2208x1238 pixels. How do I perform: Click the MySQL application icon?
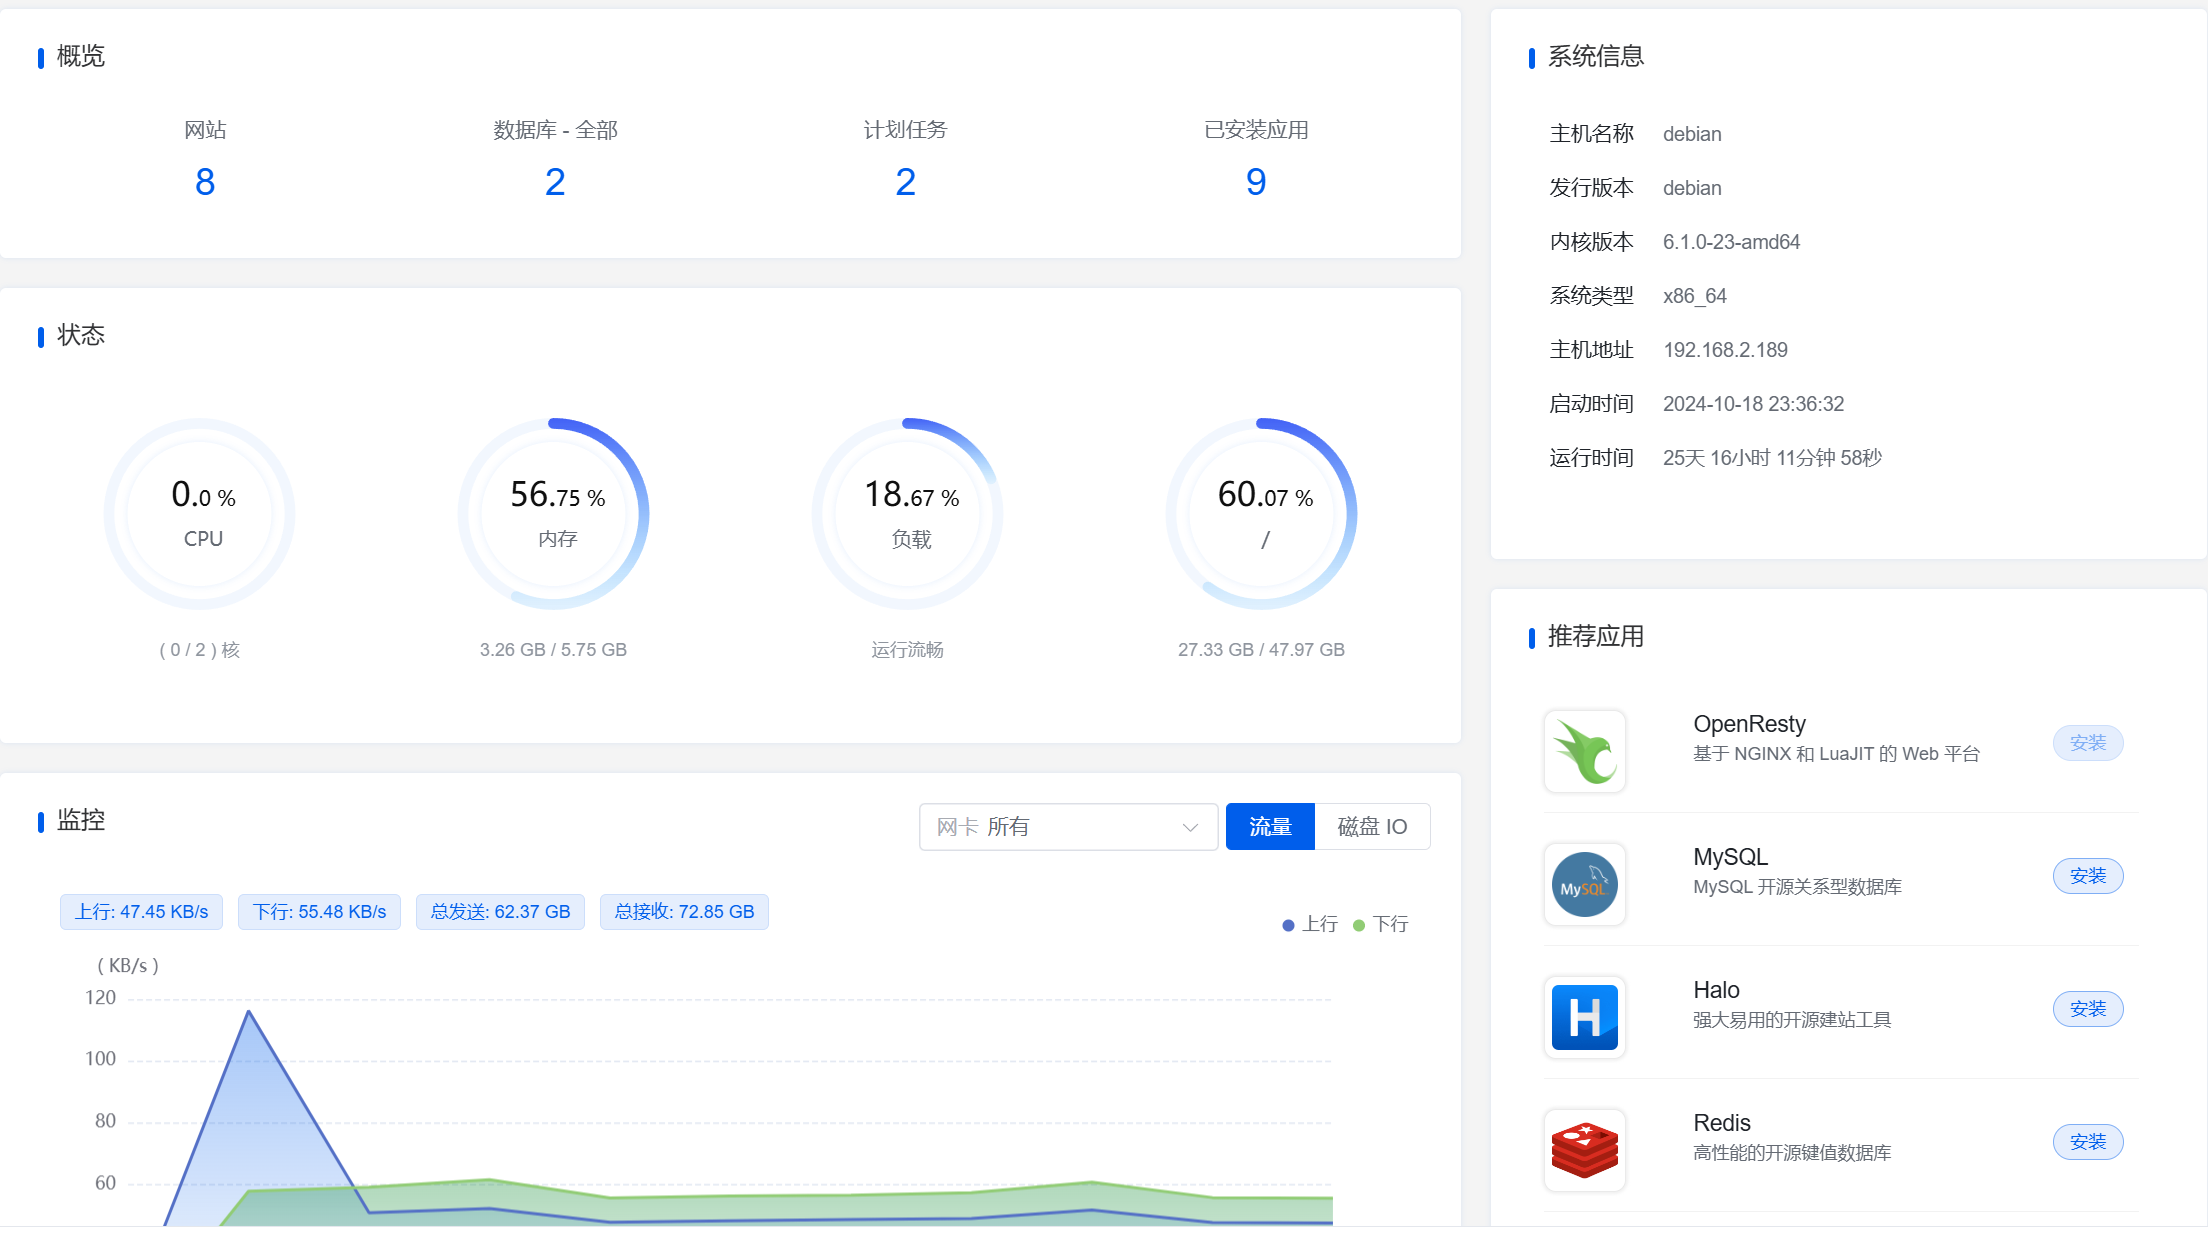tap(1583, 883)
